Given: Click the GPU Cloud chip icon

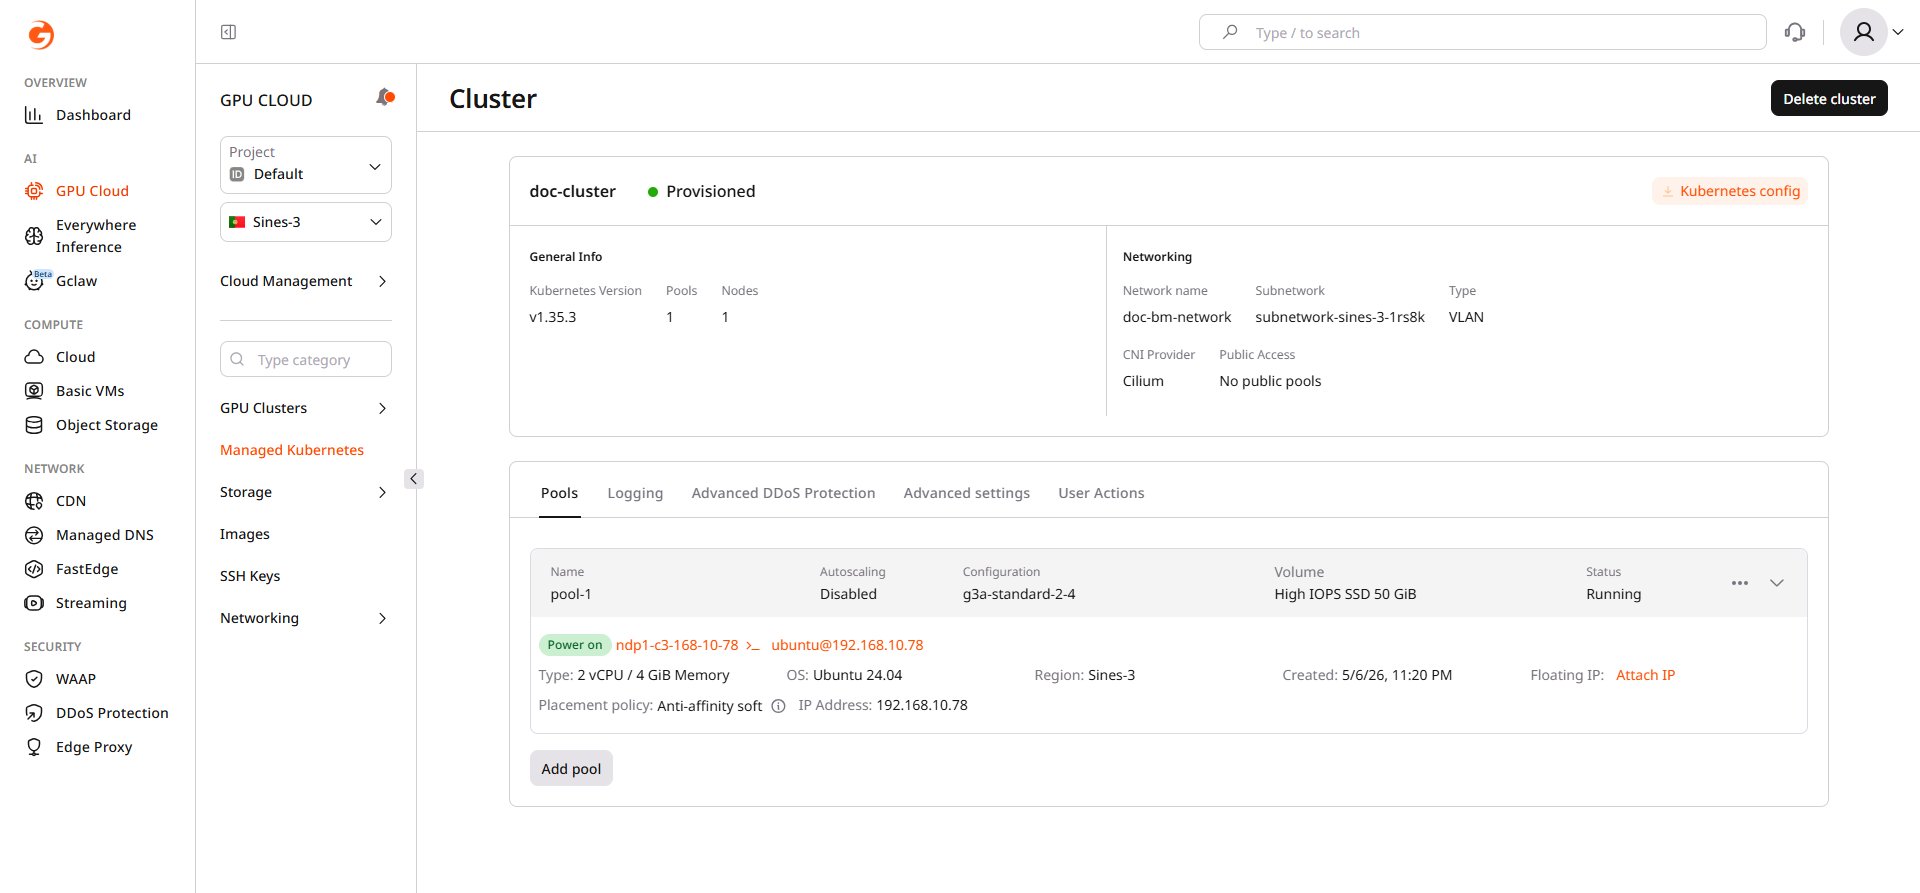Looking at the screenshot, I should [34, 191].
